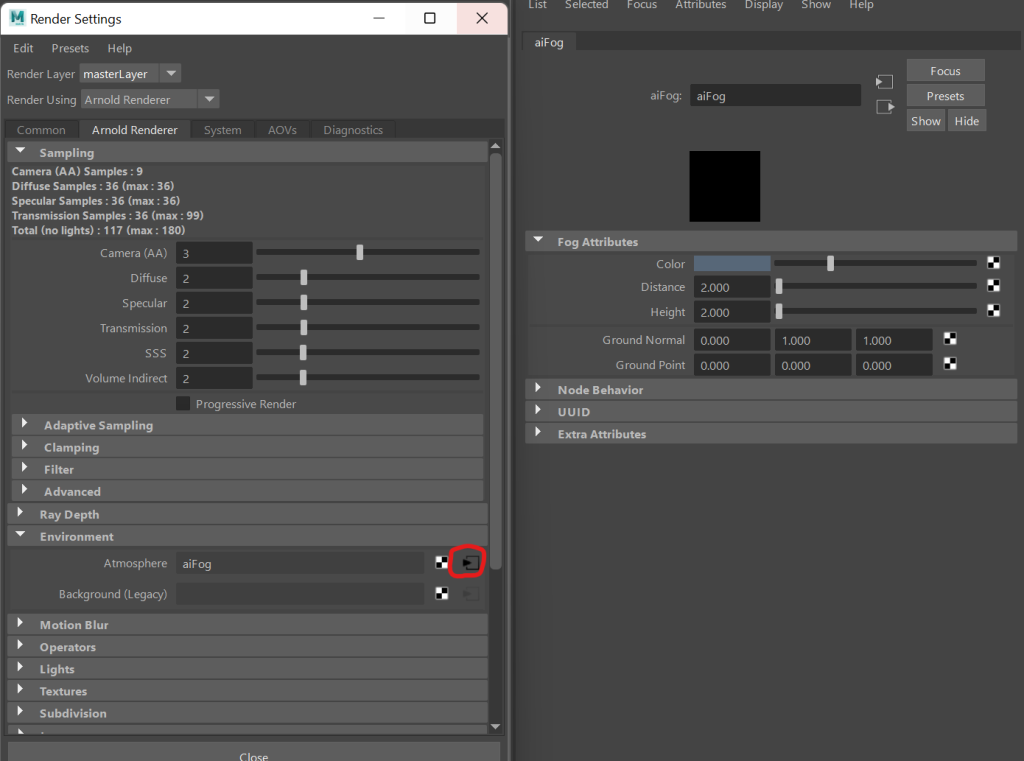Click the Volume Indirect slider handle
1024x761 pixels.
pyautogui.click(x=303, y=377)
